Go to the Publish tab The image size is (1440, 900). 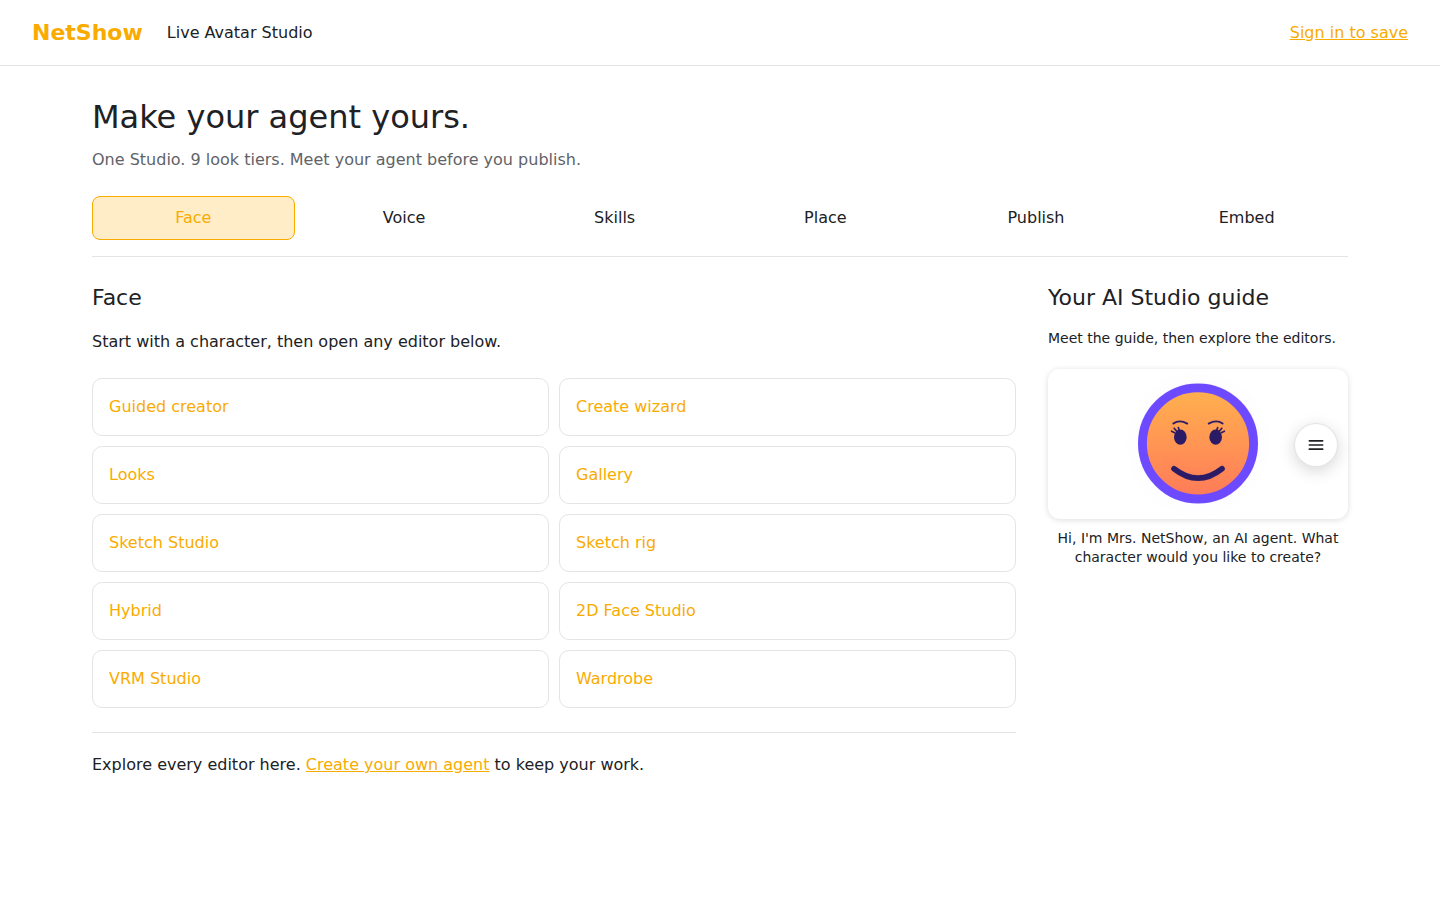1036,218
